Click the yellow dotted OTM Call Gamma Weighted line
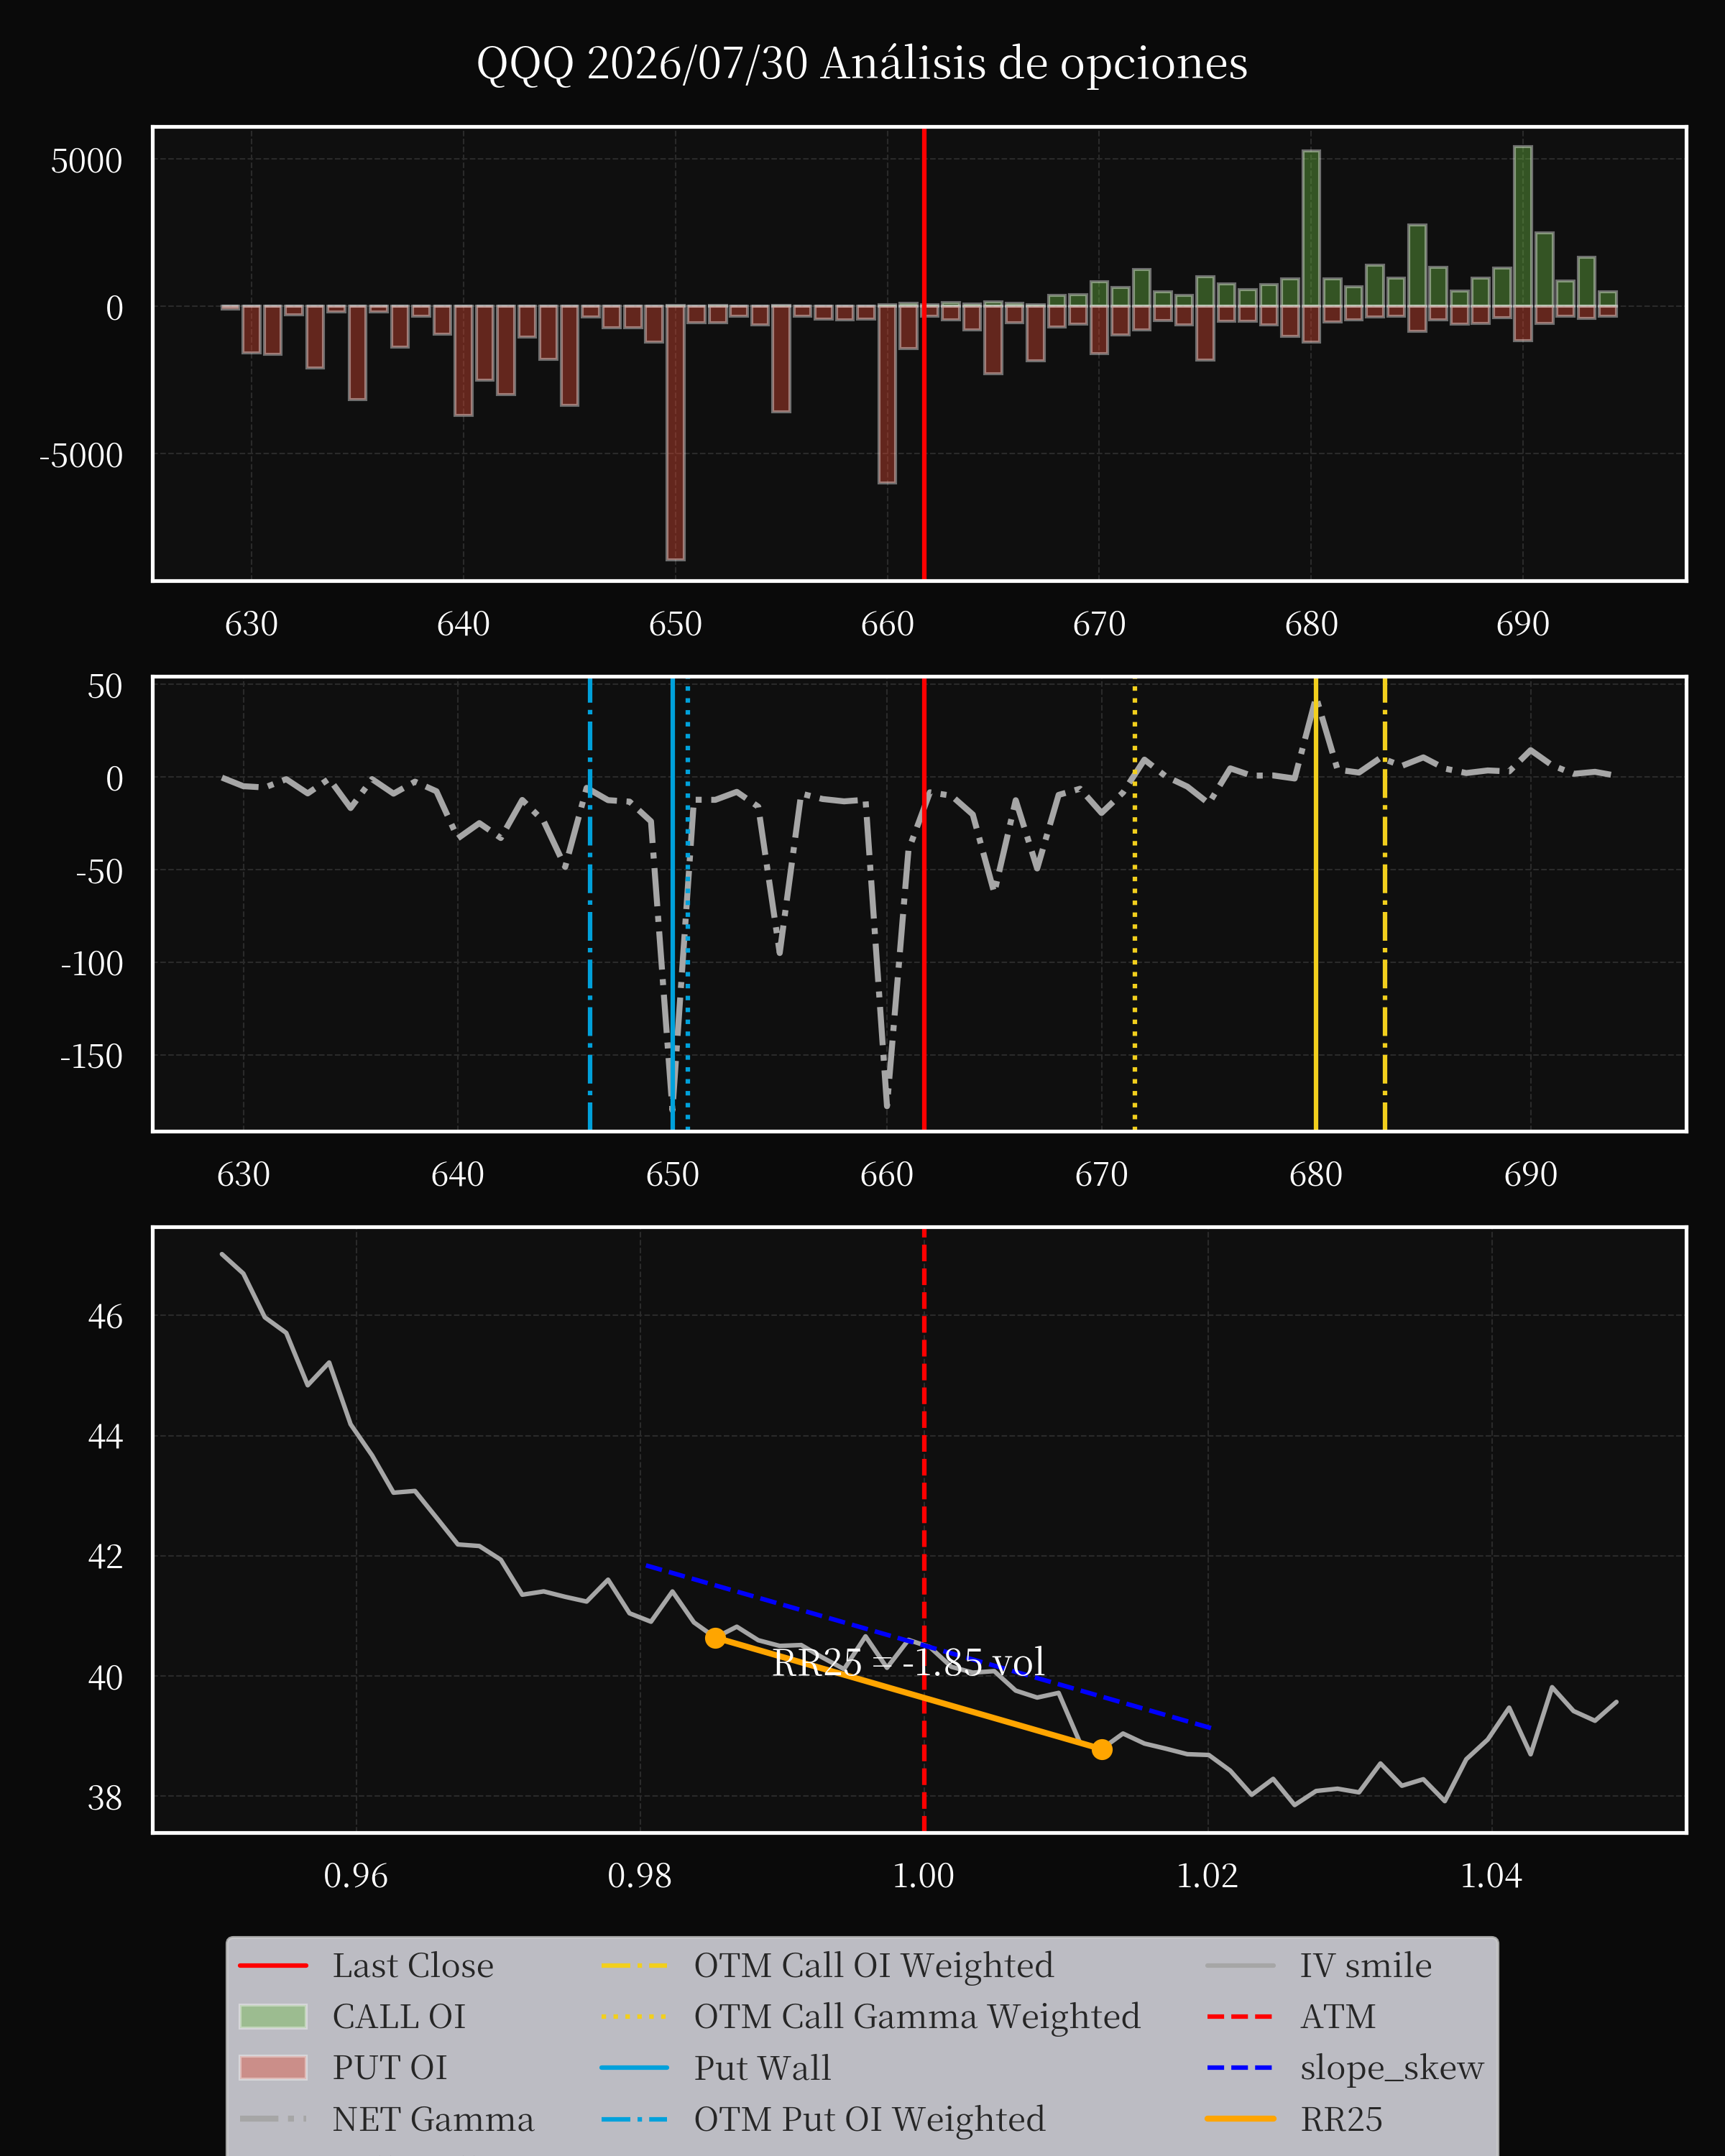This screenshot has width=1725, height=2156. point(1135,903)
